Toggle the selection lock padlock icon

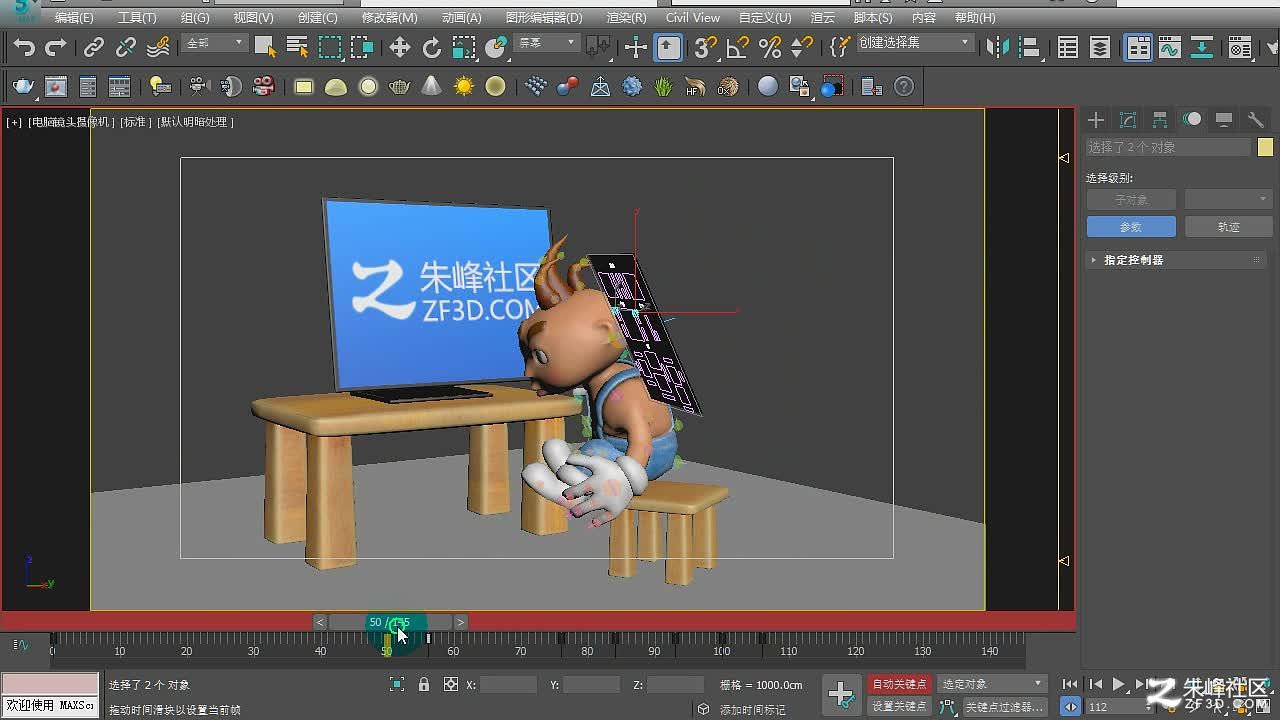424,684
